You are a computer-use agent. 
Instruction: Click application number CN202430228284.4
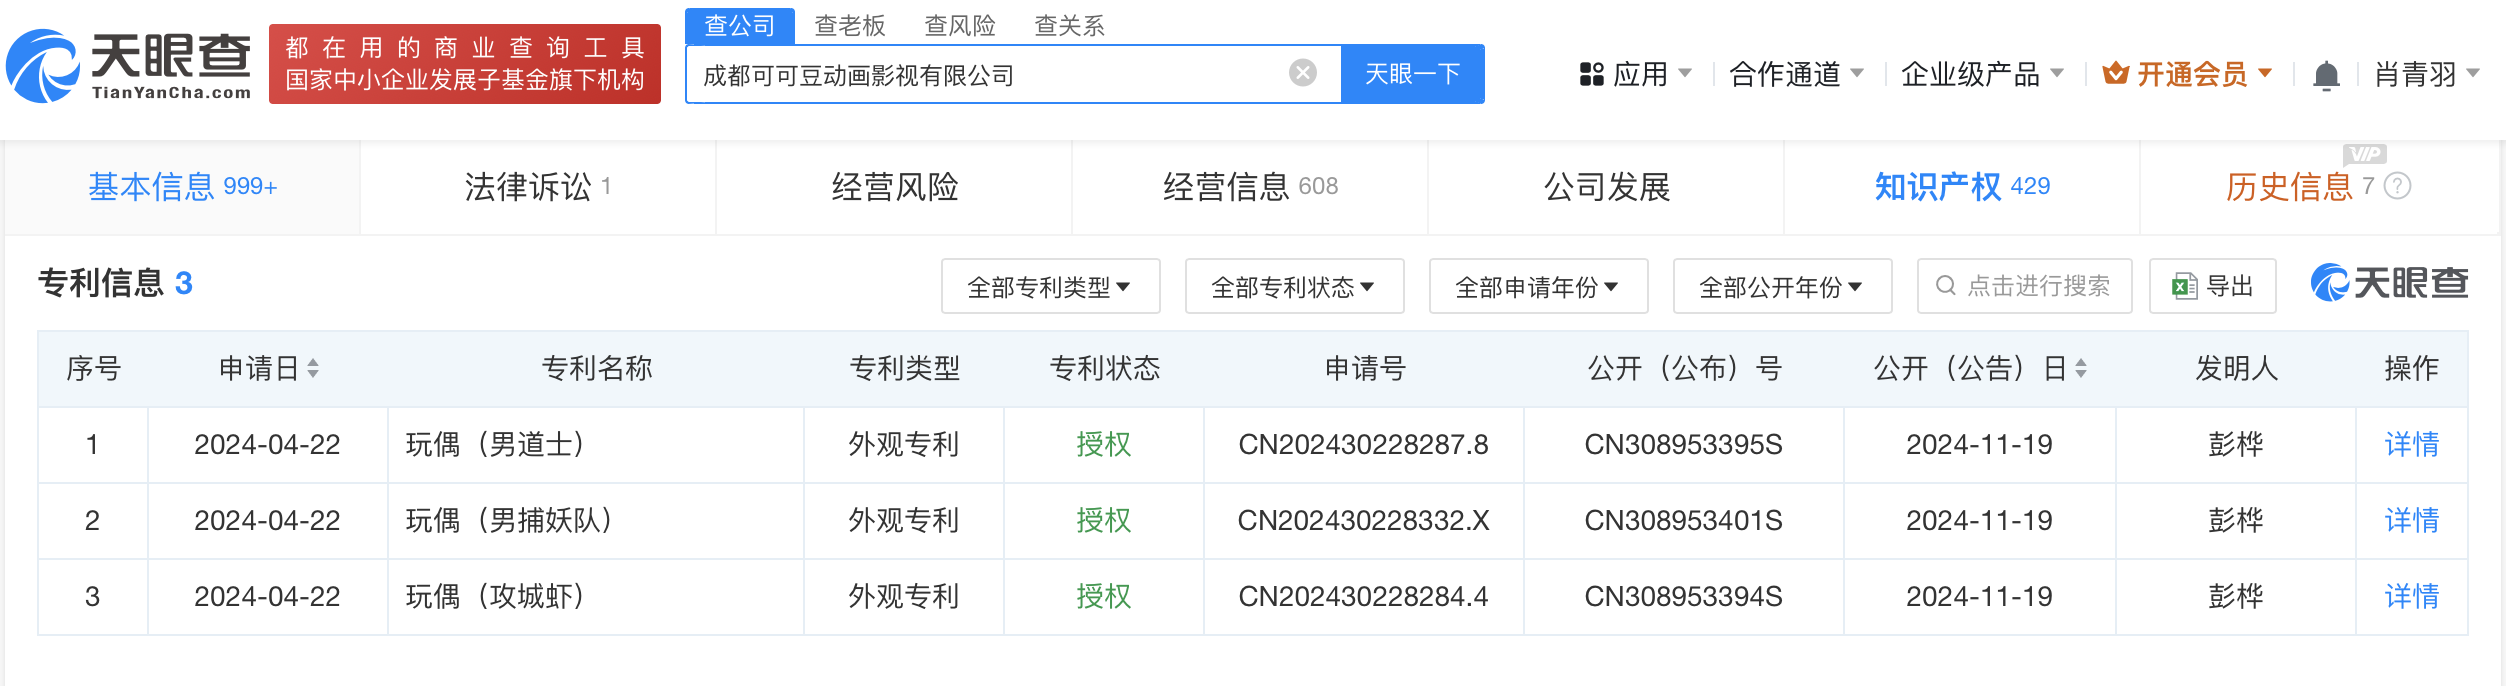(1363, 597)
